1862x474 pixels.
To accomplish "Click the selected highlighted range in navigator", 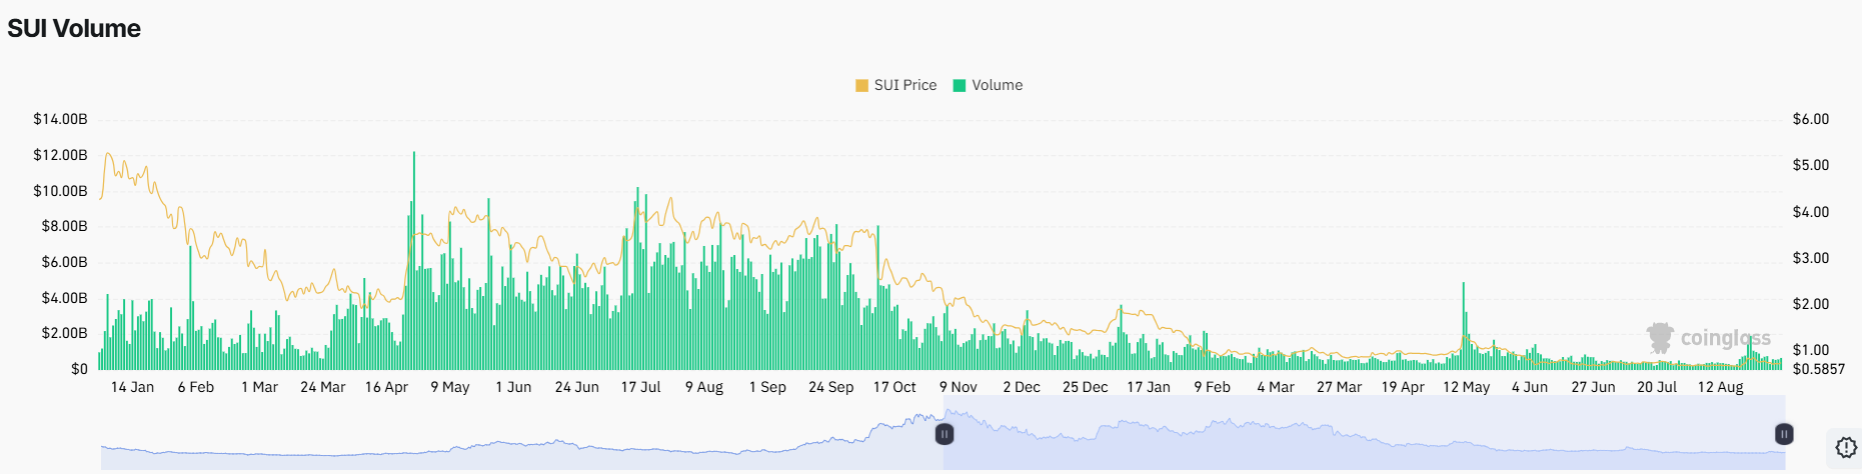I will pos(1364,433).
